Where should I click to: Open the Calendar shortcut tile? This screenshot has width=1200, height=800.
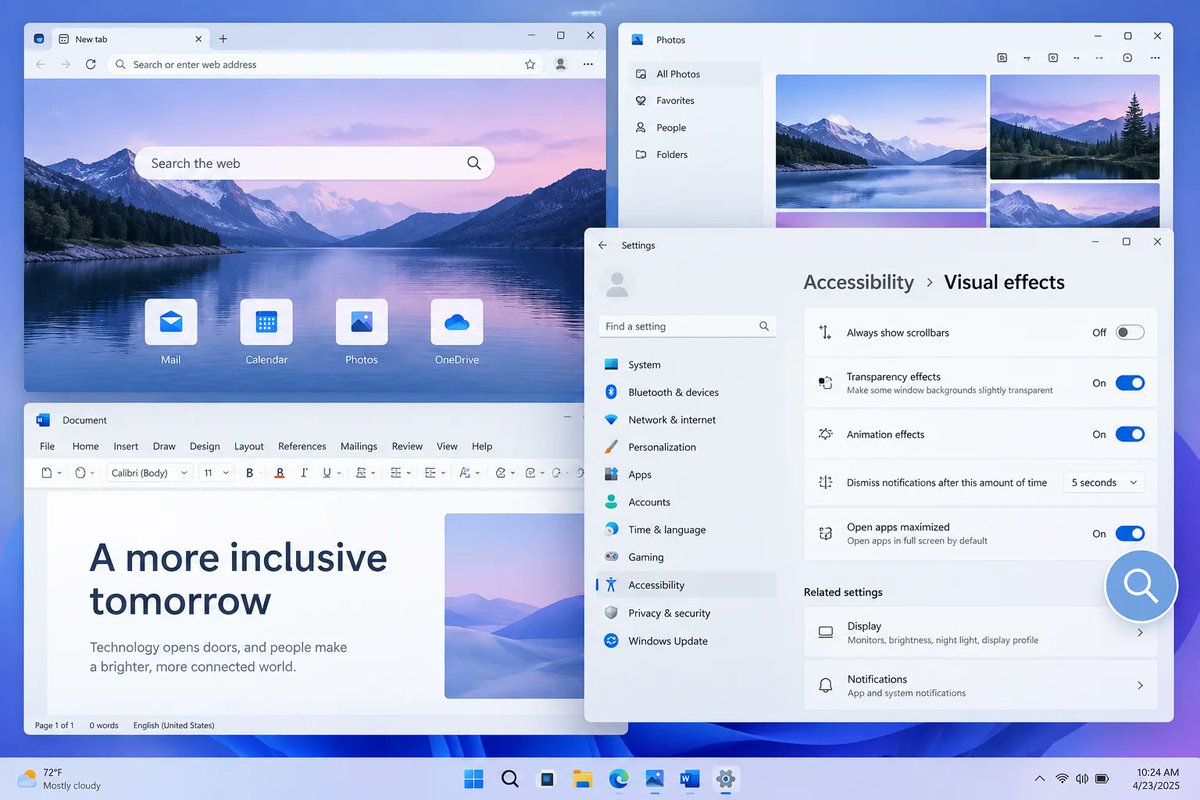pos(266,322)
